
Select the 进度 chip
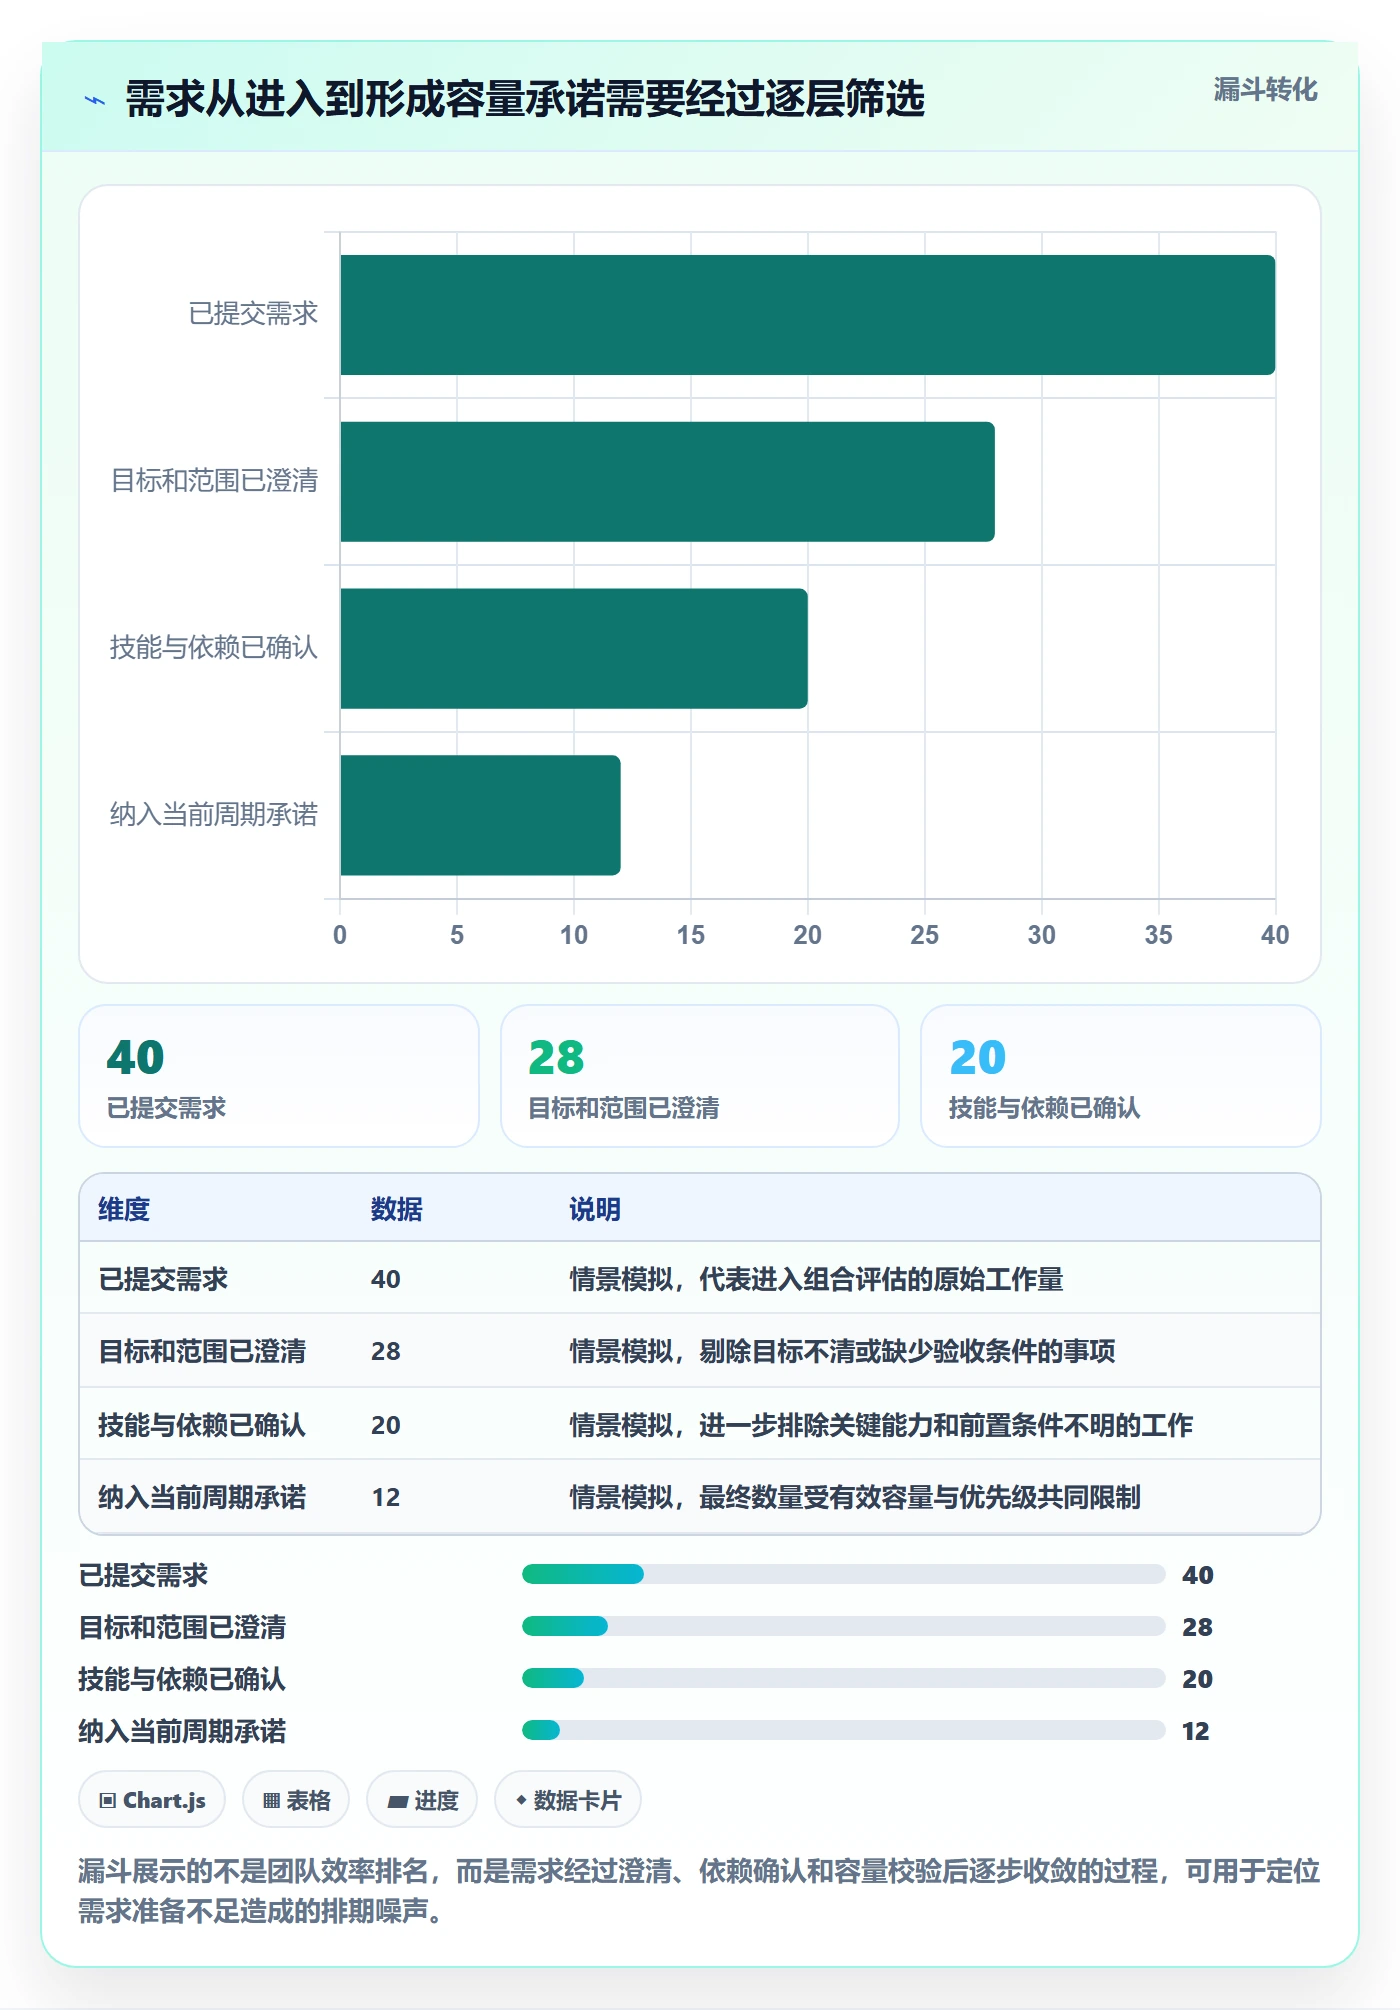click(x=422, y=1800)
